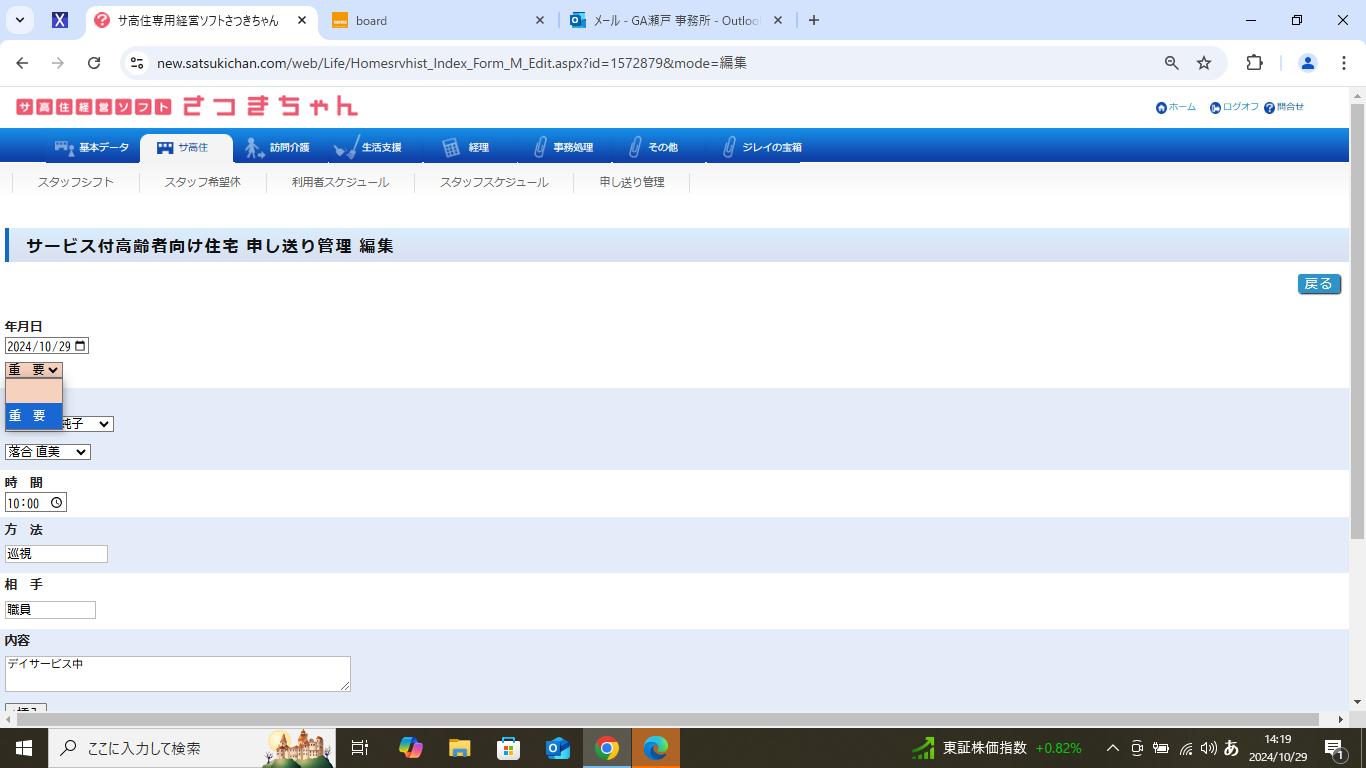1366x768 pixels.
Task: Bookmark this page with star icon
Action: pos(1204,63)
